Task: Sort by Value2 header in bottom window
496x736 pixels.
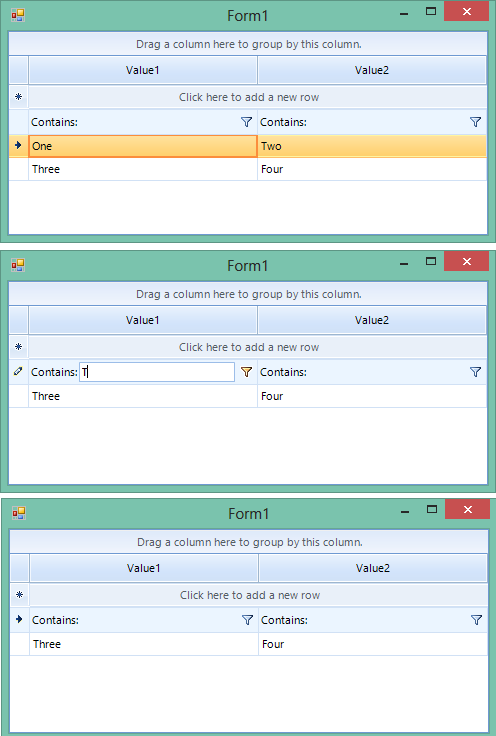Action: [373, 568]
